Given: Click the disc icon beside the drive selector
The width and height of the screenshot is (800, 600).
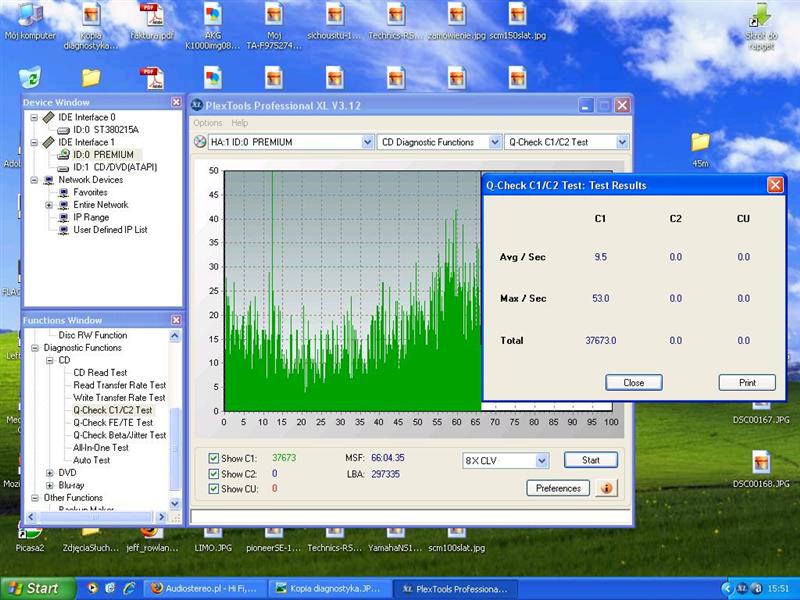Looking at the screenshot, I should 199,142.
